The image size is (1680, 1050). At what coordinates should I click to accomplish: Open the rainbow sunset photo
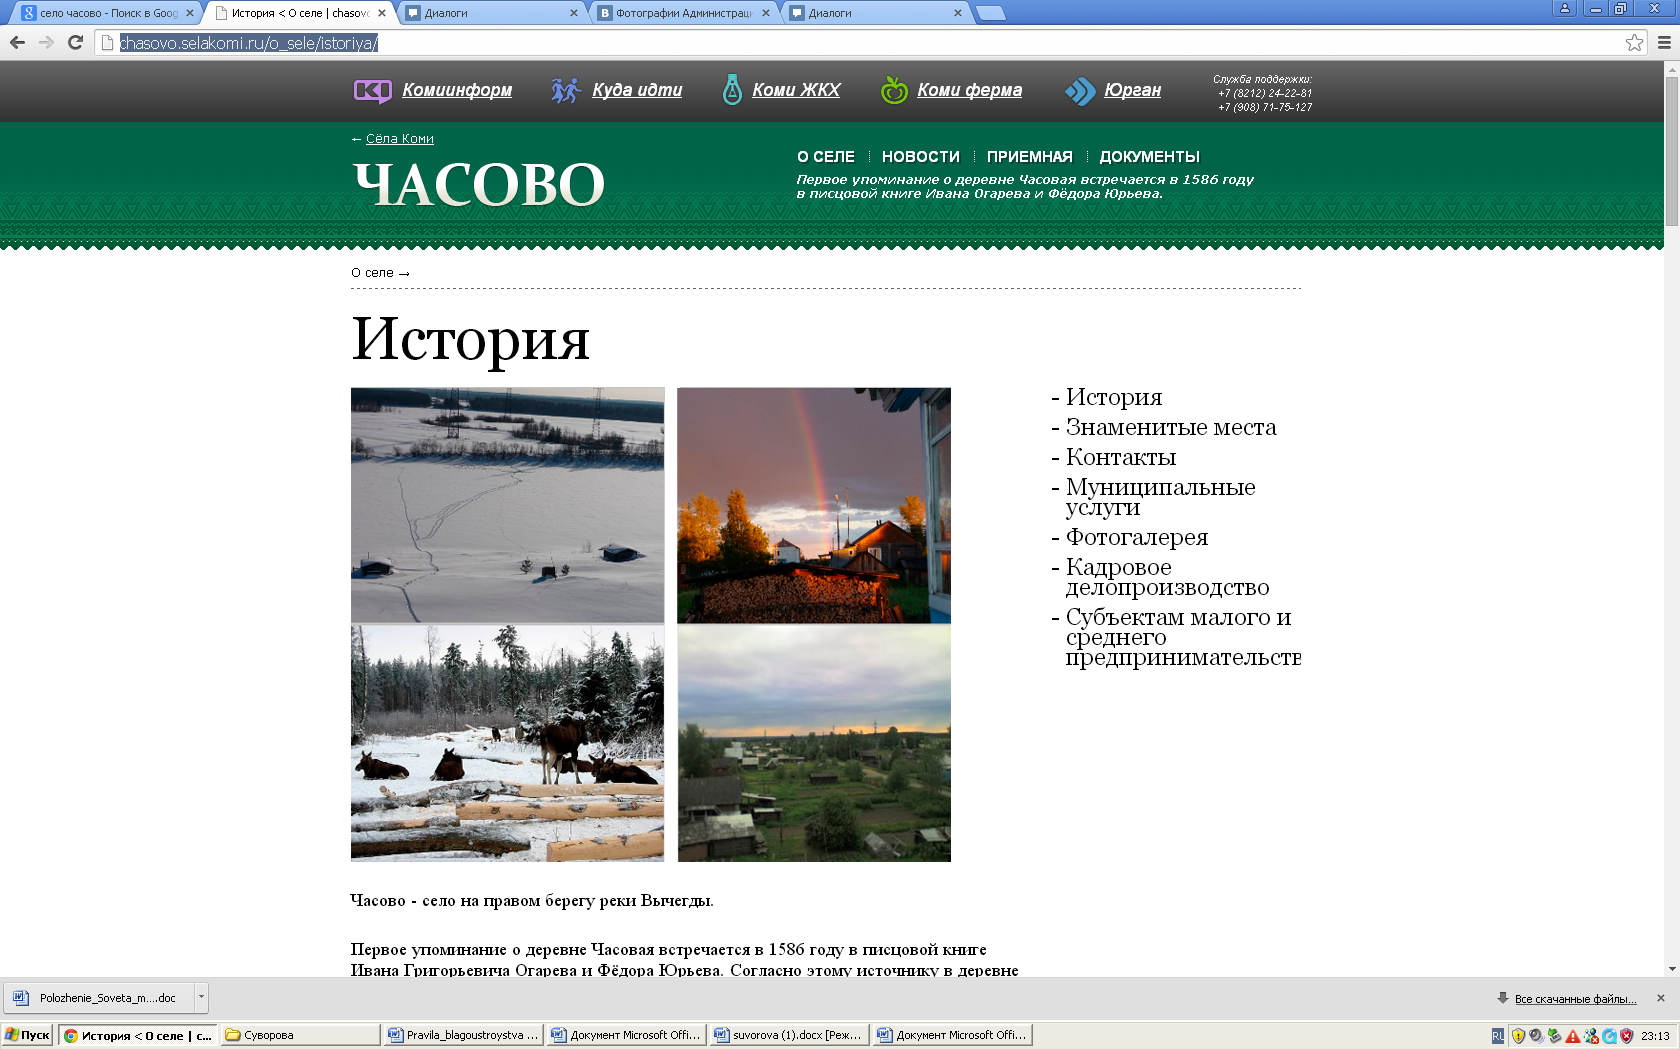(814, 505)
